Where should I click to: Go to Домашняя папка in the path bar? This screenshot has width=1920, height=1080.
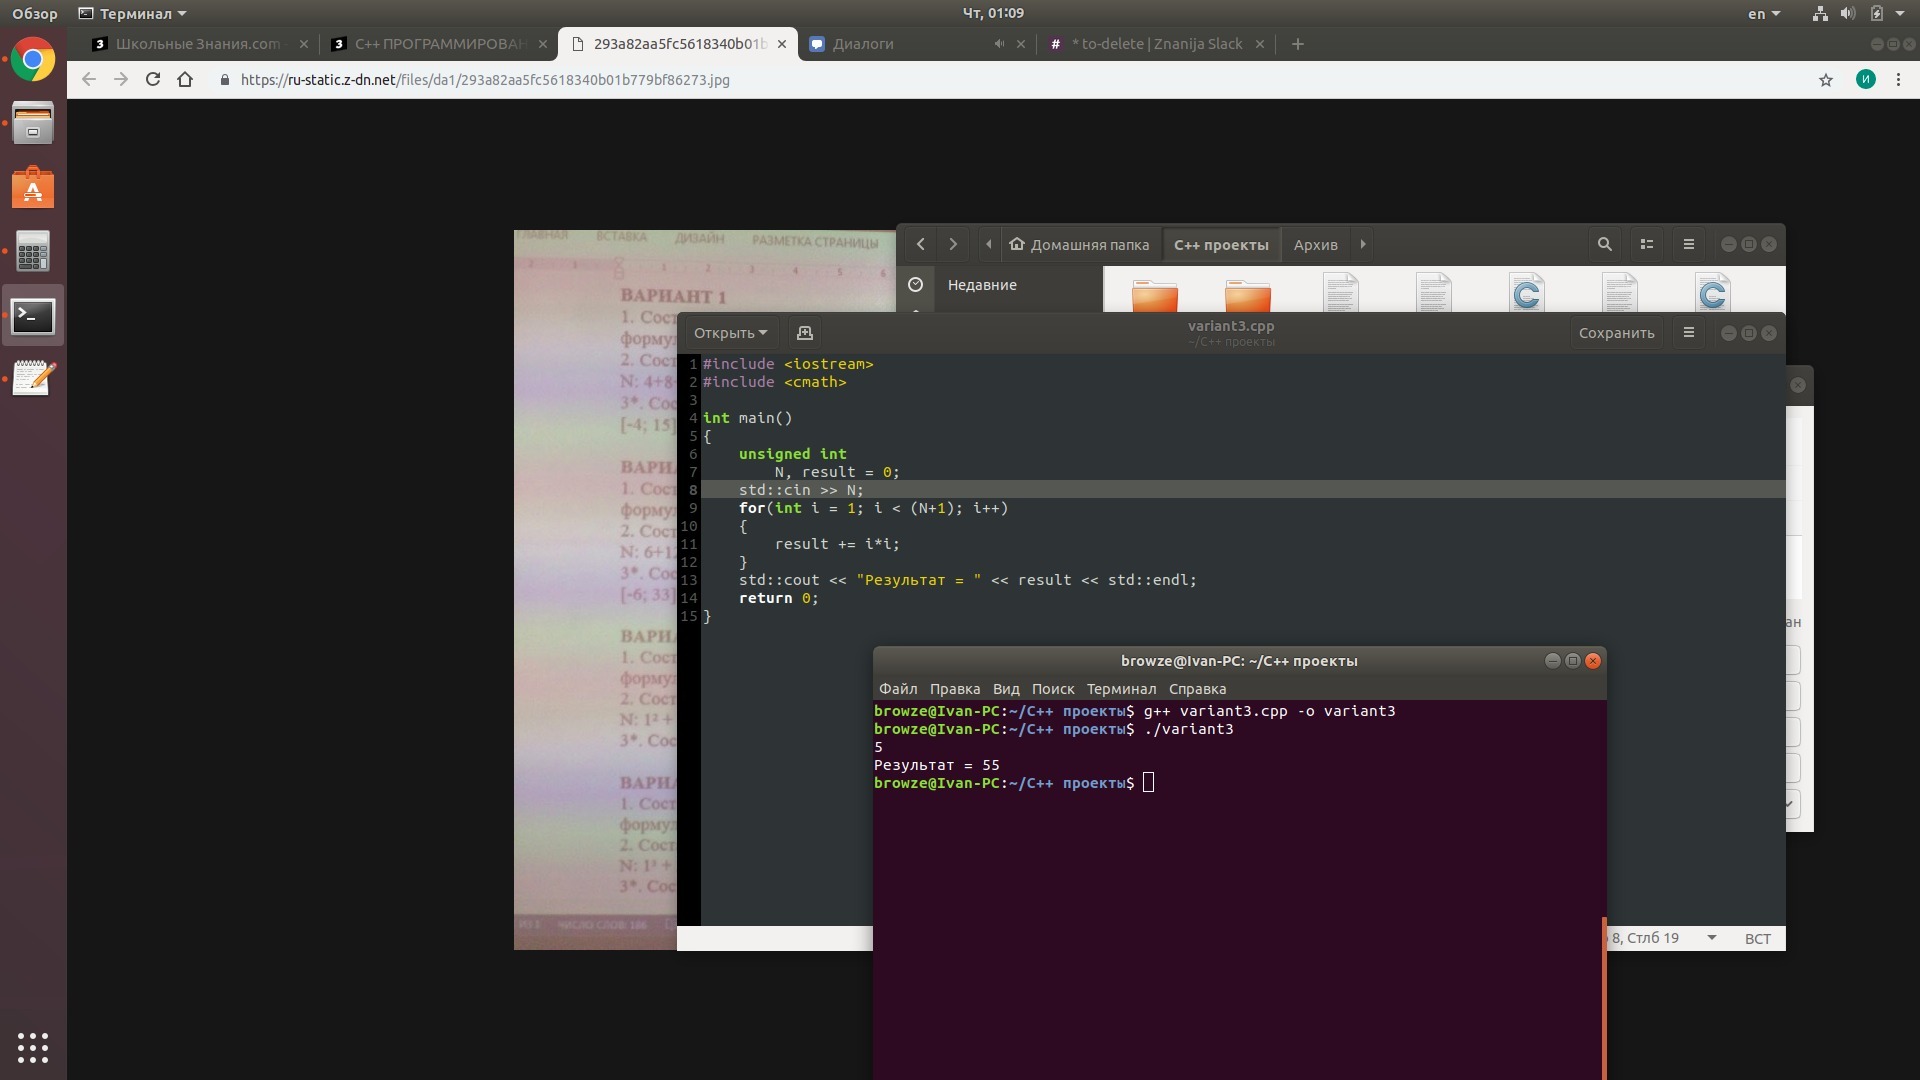click(x=1079, y=244)
